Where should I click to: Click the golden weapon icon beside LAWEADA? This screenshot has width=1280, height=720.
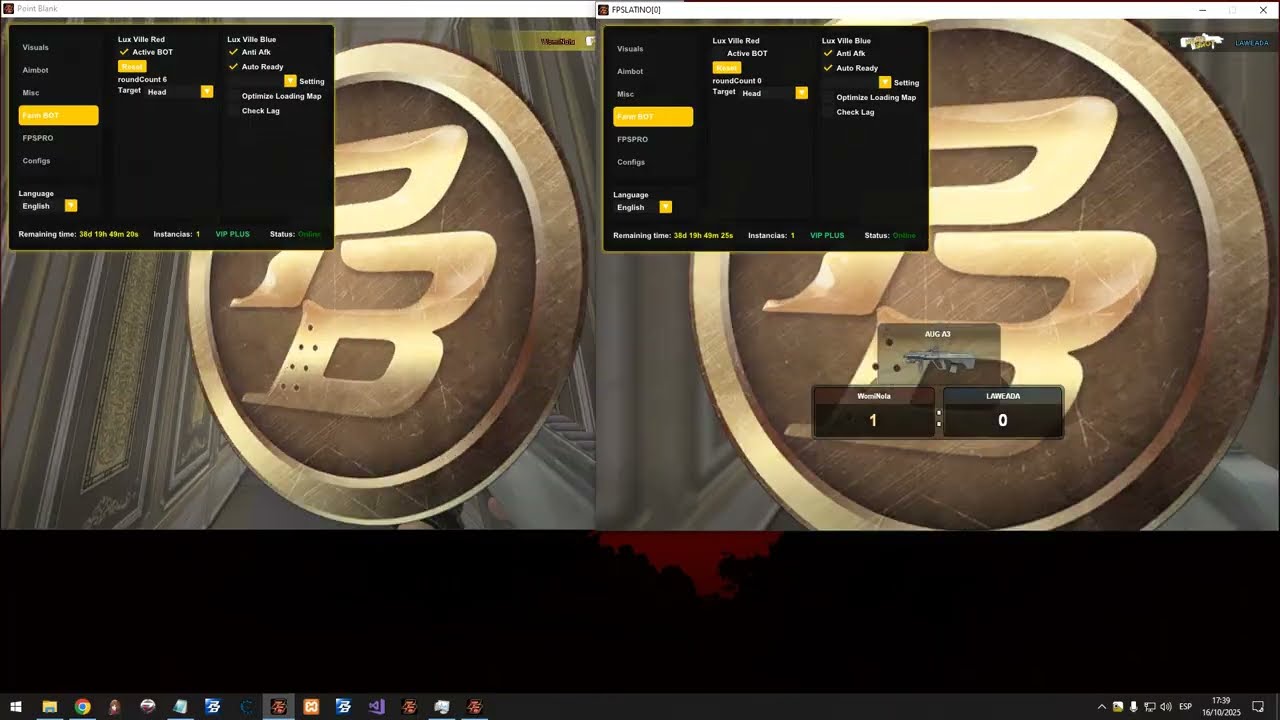pos(1202,42)
